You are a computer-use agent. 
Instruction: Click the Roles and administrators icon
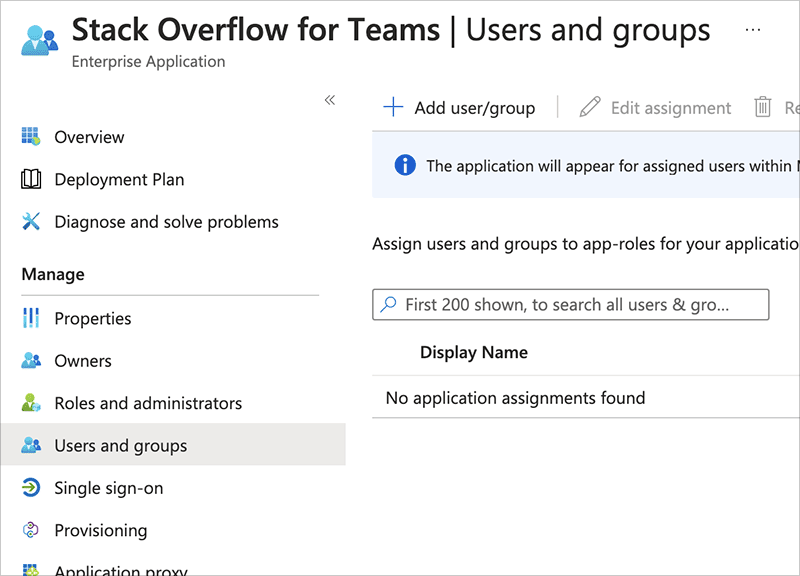point(31,404)
